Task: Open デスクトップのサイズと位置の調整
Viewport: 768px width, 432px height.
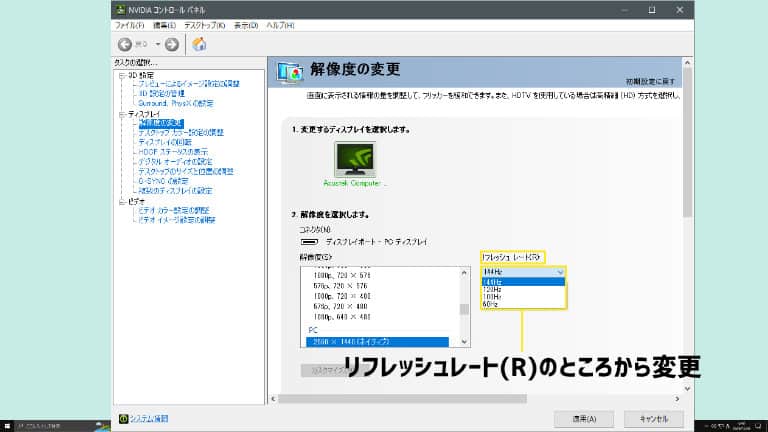Action: 186,171
